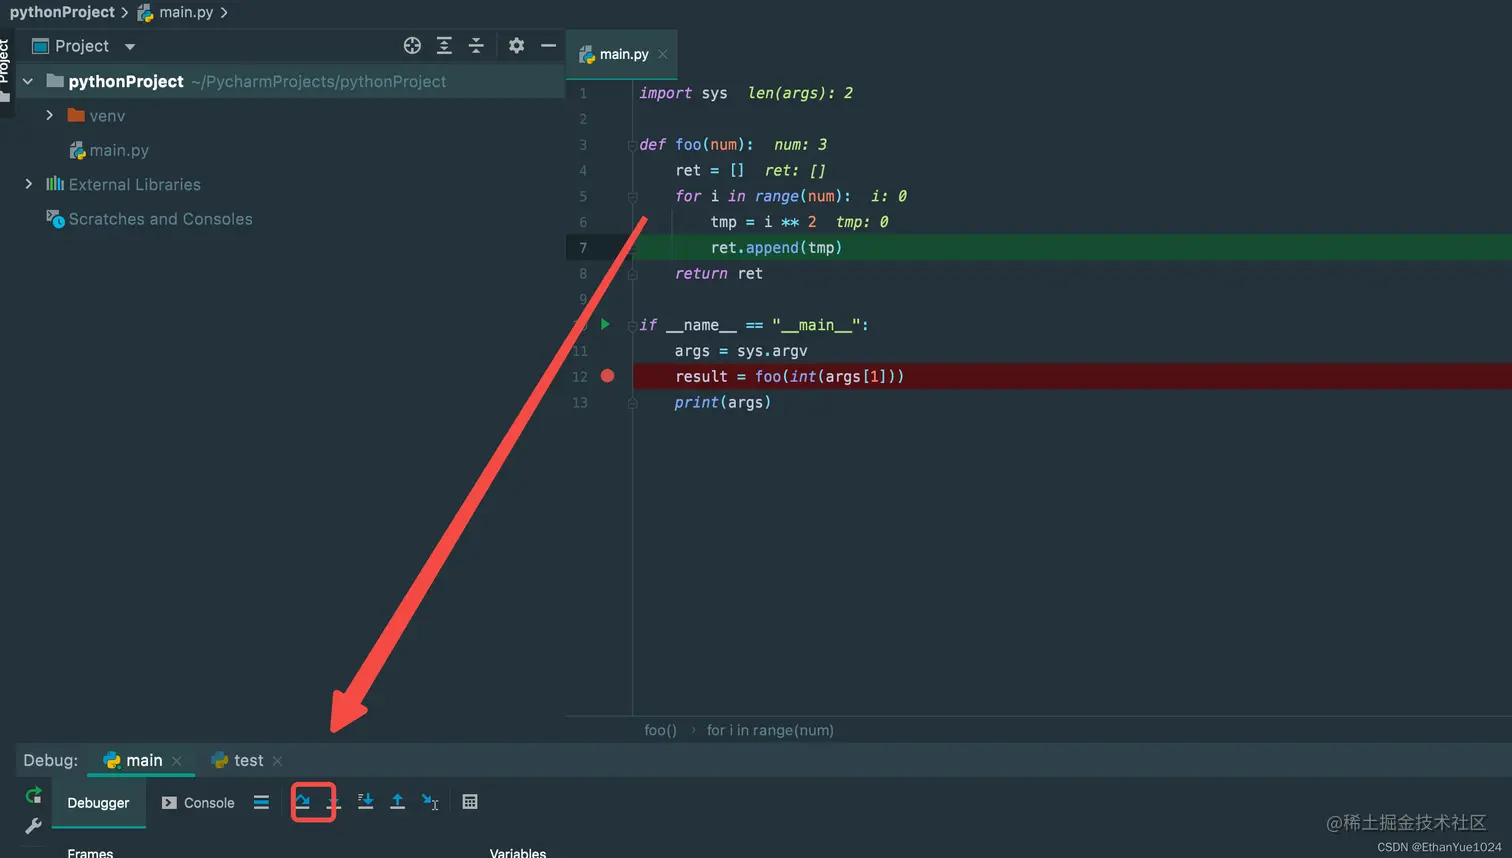1512x858 pixels.
Task: Select Scratches and Consoles node
Action: [x=150, y=219]
